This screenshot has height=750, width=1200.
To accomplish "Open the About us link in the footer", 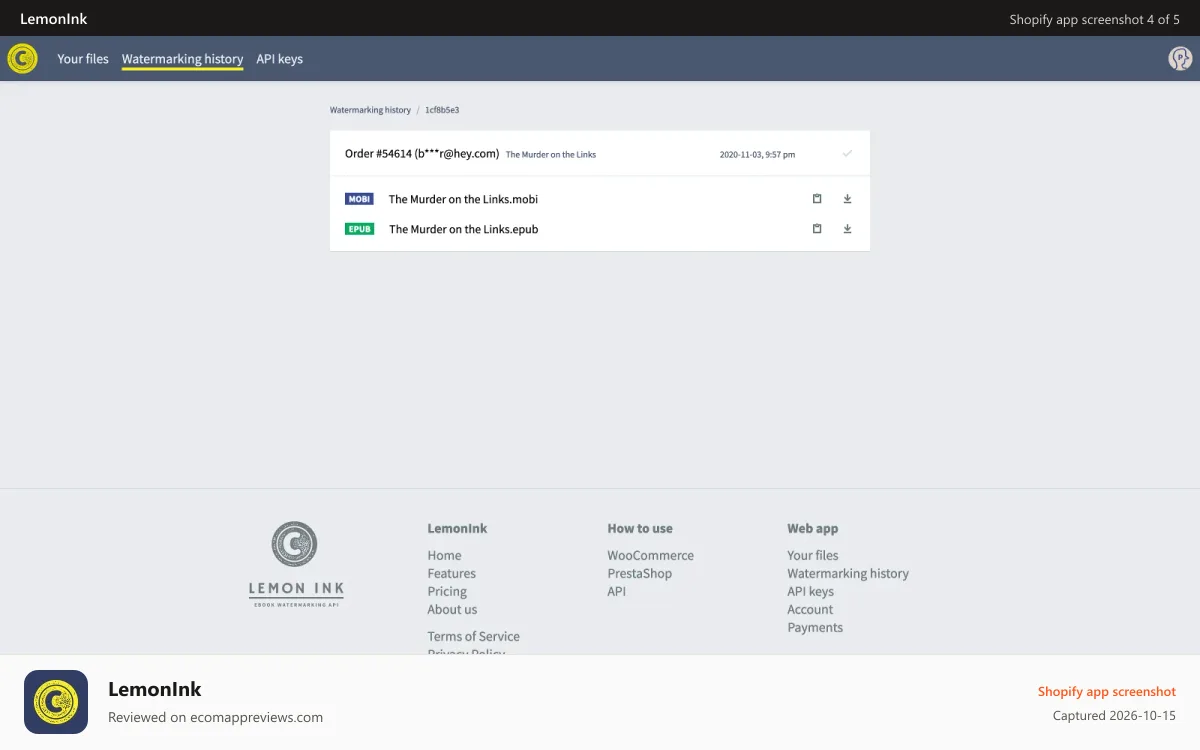I will (452, 609).
